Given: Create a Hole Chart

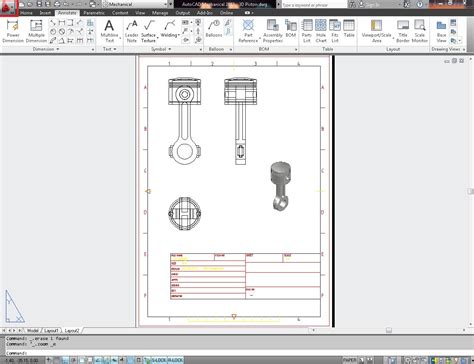Looking at the screenshot, I should click(321, 31).
